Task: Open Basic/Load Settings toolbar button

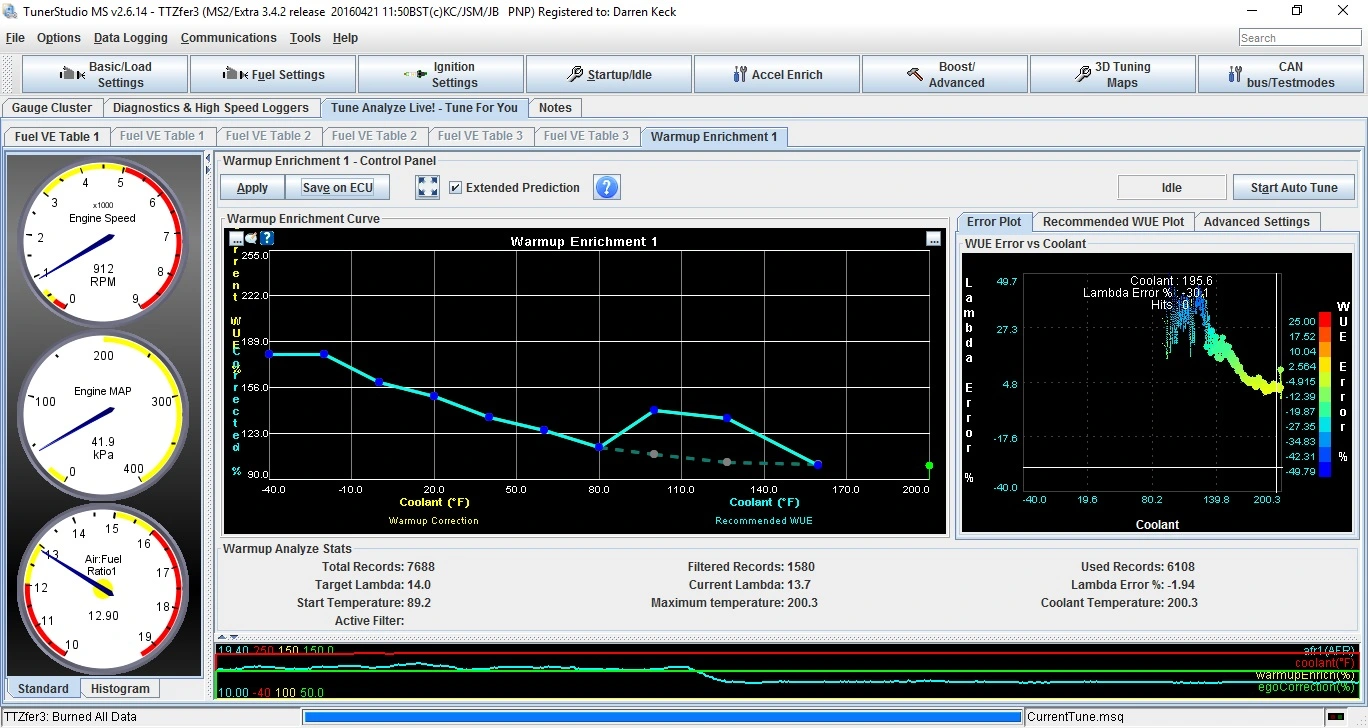Action: (x=105, y=75)
